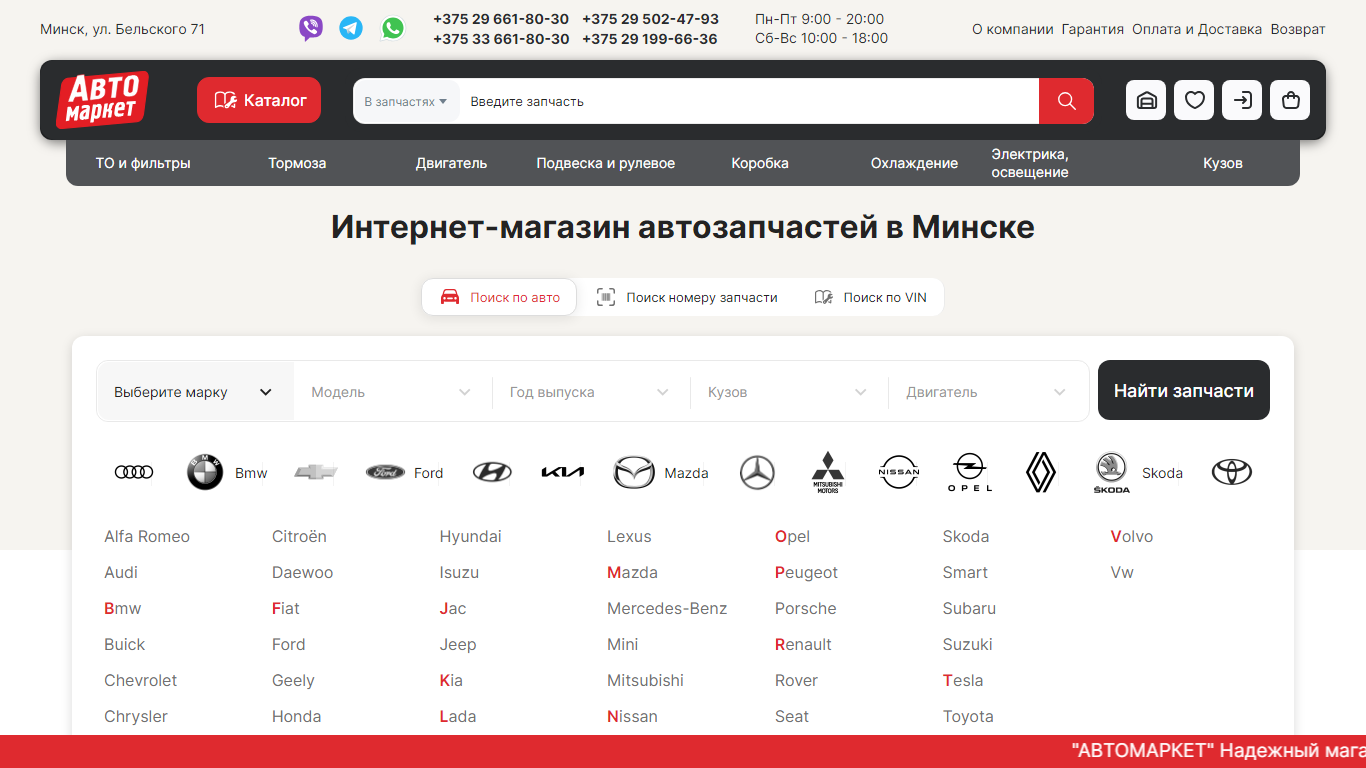Open 'Кузов' item in category bar
Image resolution: width=1366 pixels, height=768 pixels.
pyautogui.click(x=1223, y=163)
